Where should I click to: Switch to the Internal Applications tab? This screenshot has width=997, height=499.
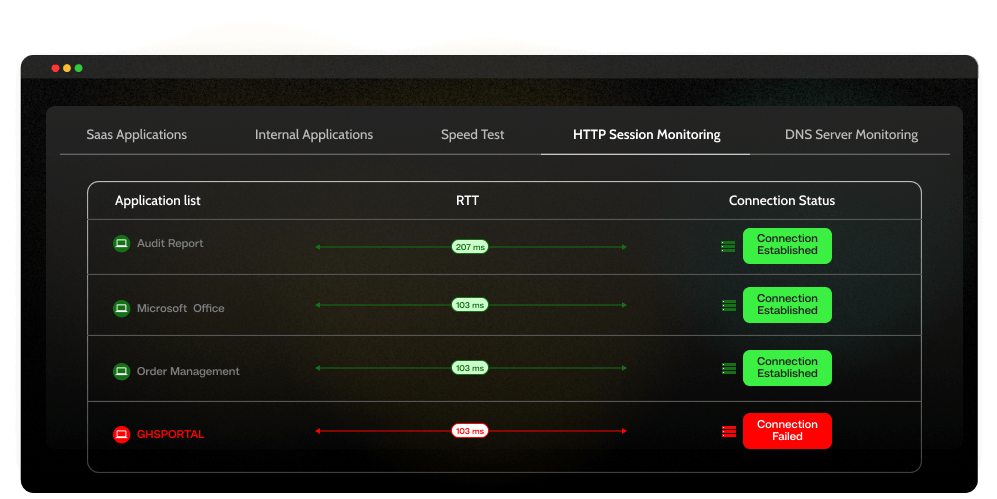(x=314, y=135)
